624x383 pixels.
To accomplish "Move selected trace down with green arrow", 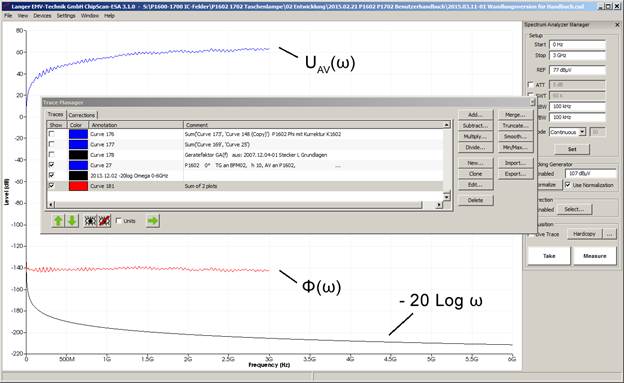I will point(72,221).
